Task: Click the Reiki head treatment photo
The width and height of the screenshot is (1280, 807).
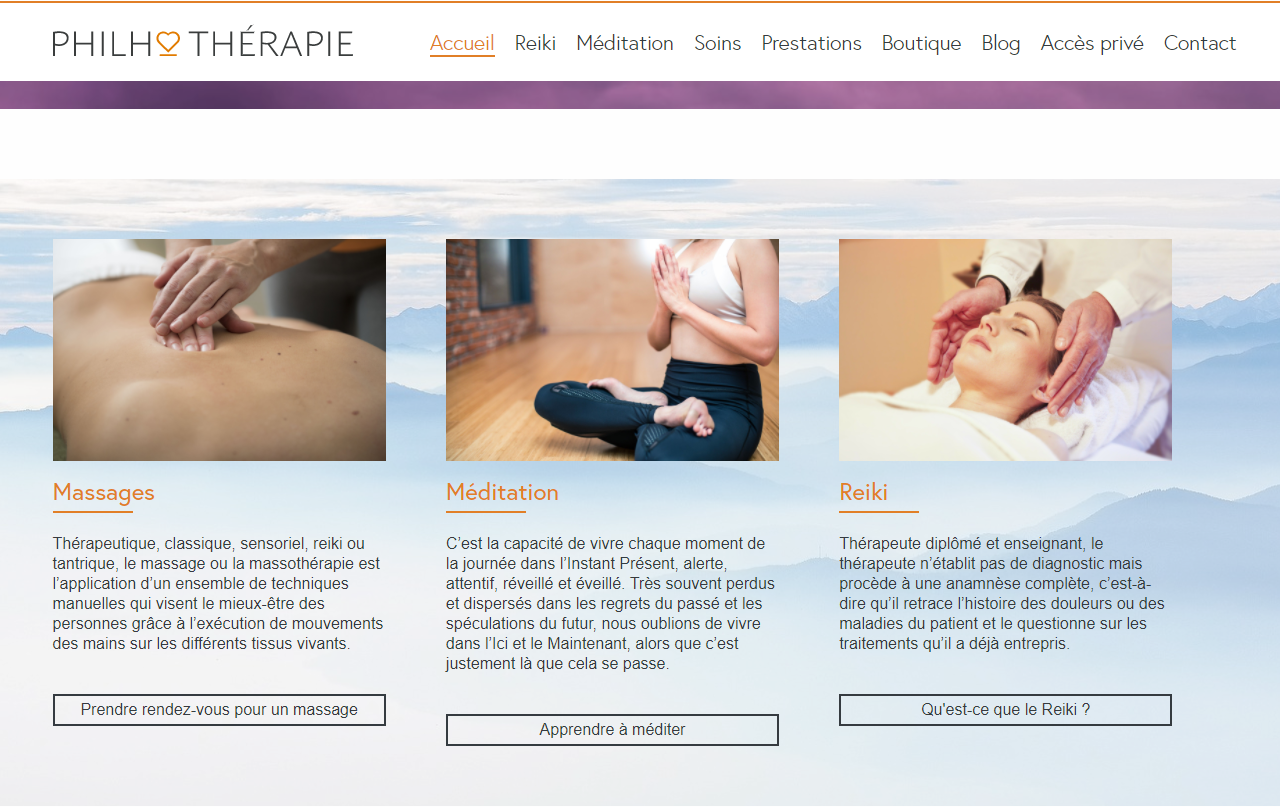Action: [x=1005, y=350]
